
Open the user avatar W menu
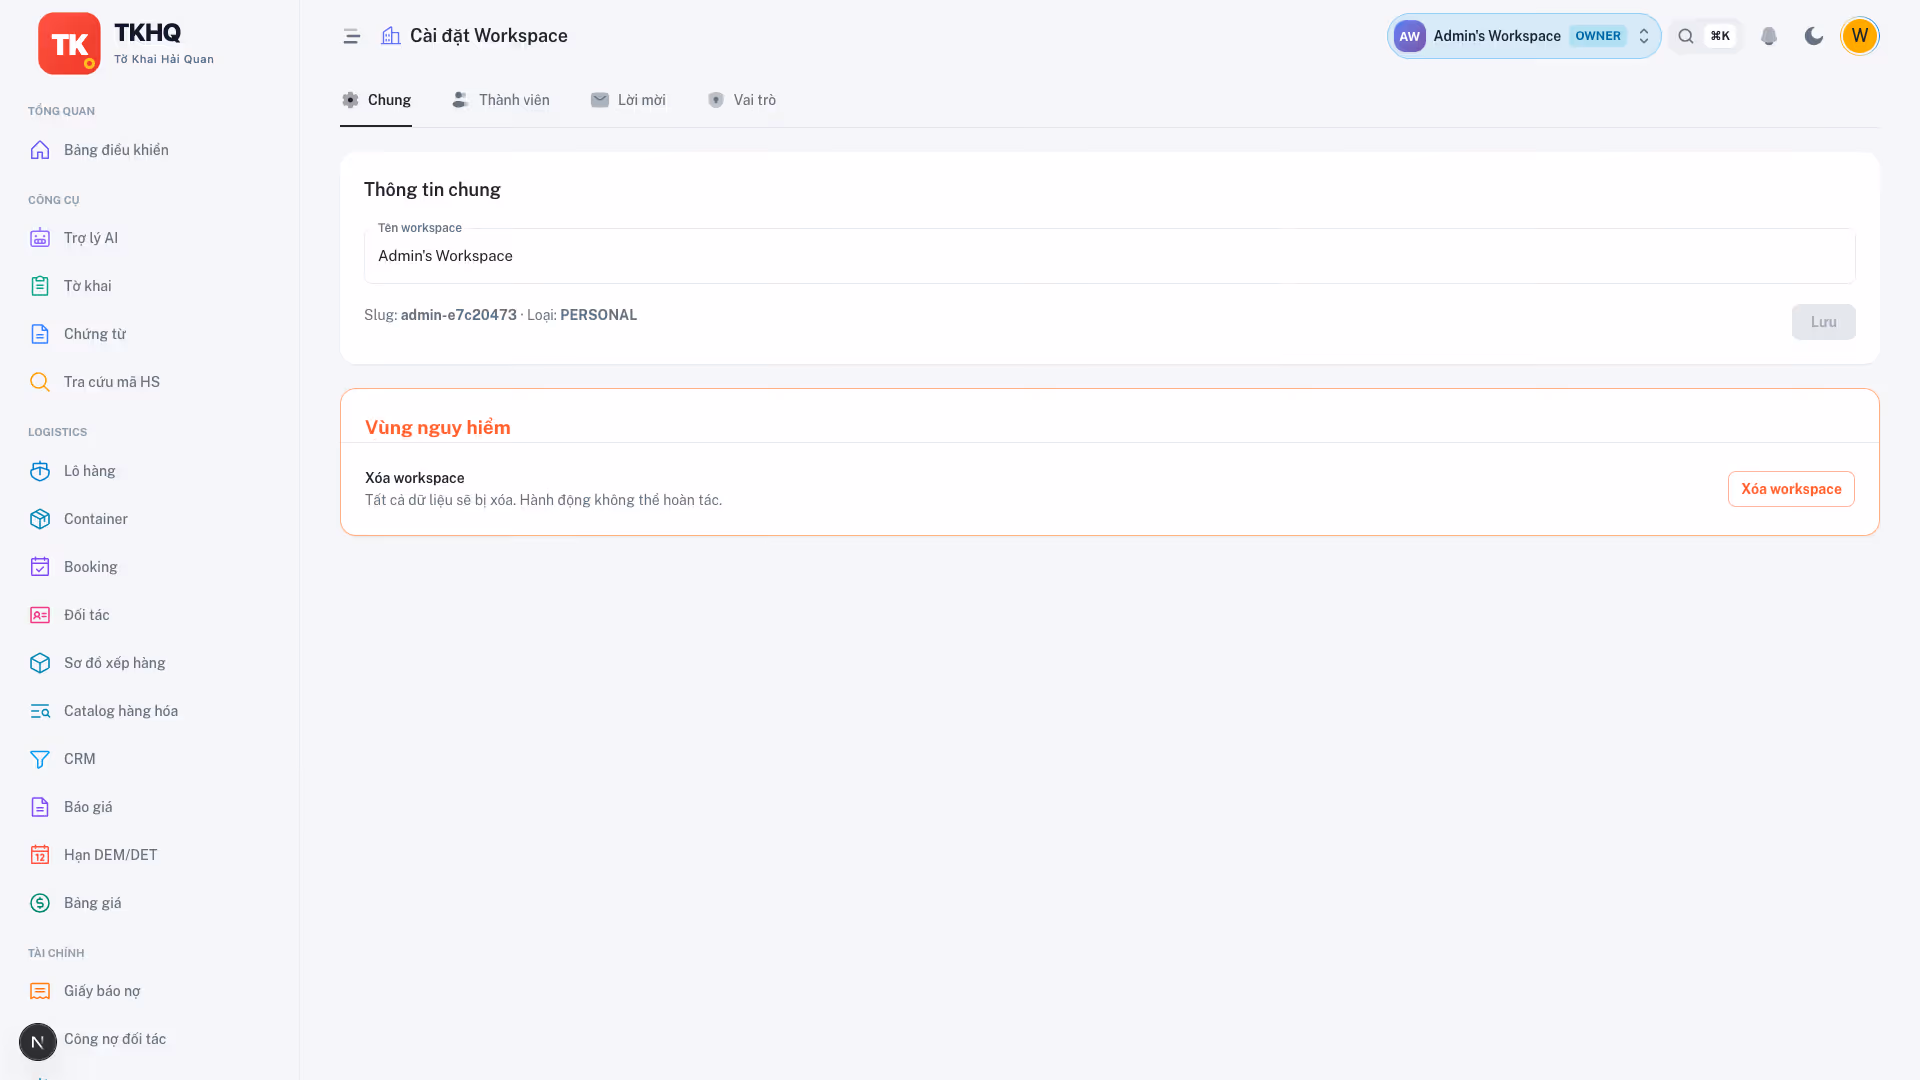1860,36
